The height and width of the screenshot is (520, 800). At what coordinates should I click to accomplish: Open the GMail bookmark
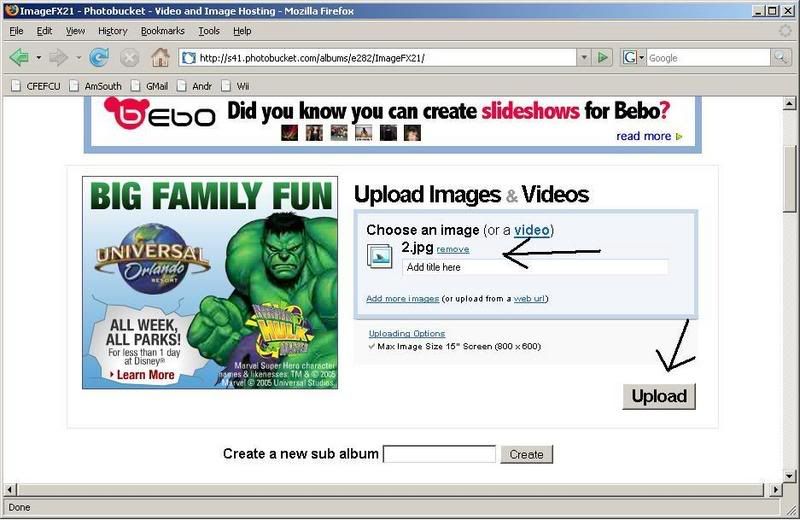coord(149,86)
